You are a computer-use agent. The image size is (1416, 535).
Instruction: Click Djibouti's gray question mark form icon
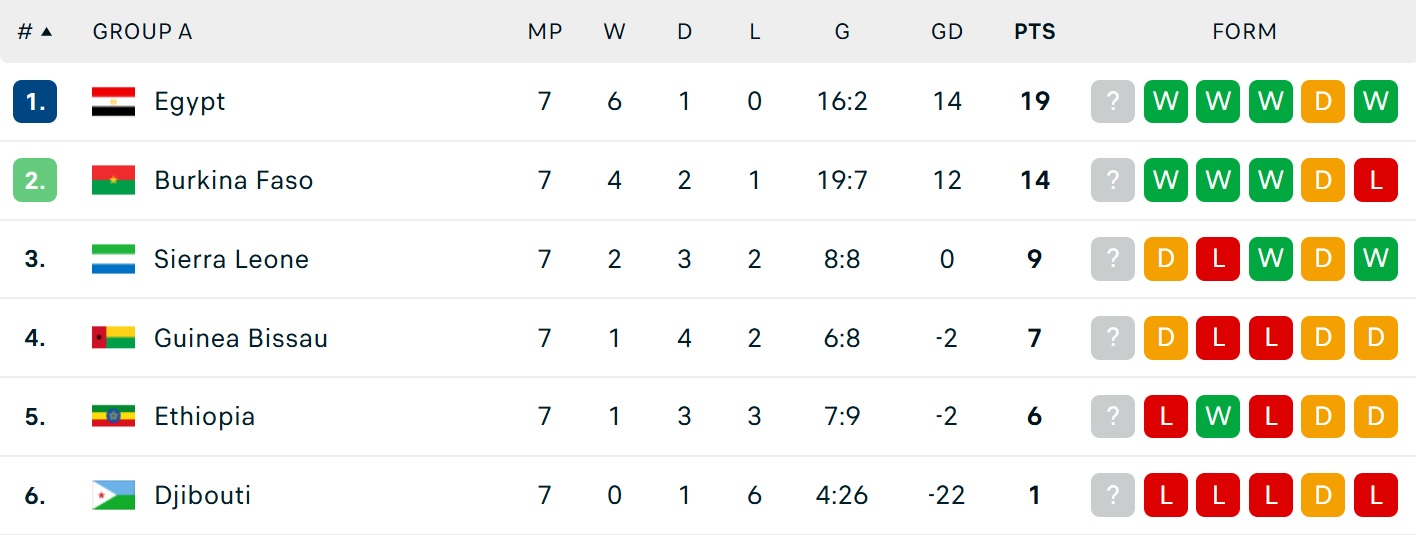tap(1113, 495)
